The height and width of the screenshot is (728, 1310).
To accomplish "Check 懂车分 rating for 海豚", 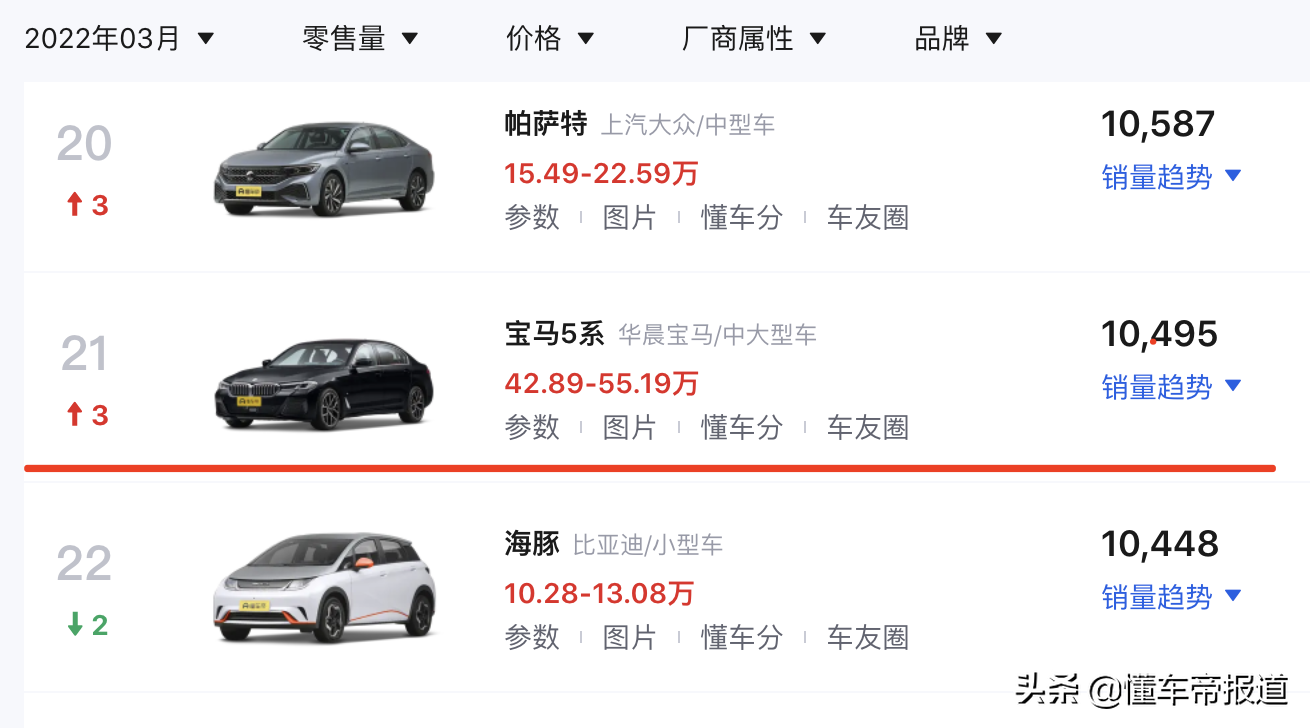I will 740,637.
